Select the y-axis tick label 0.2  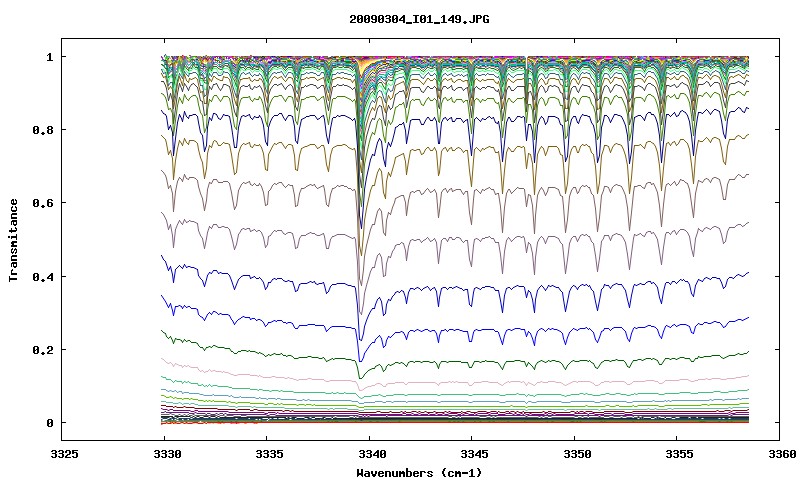click(x=43, y=350)
